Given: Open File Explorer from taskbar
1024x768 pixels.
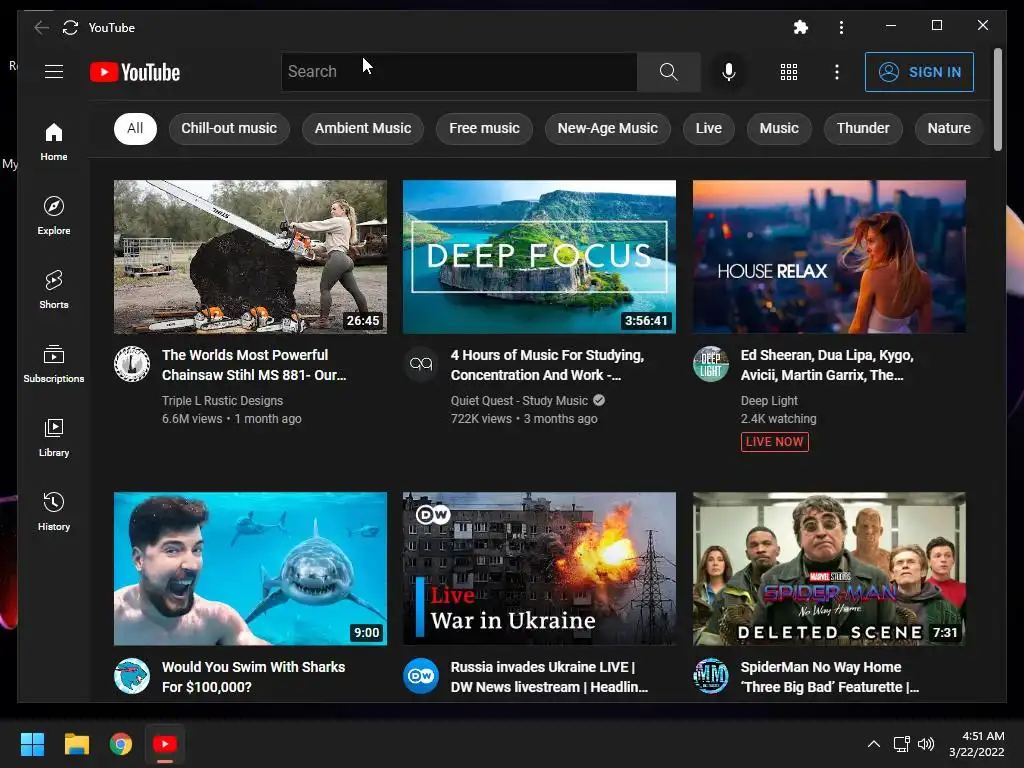Looking at the screenshot, I should tap(76, 744).
